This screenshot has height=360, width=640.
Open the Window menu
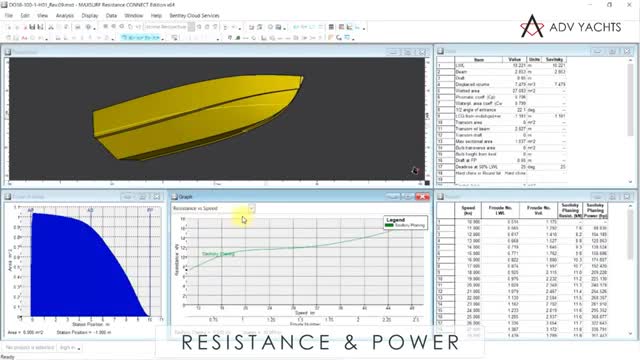(x=133, y=16)
